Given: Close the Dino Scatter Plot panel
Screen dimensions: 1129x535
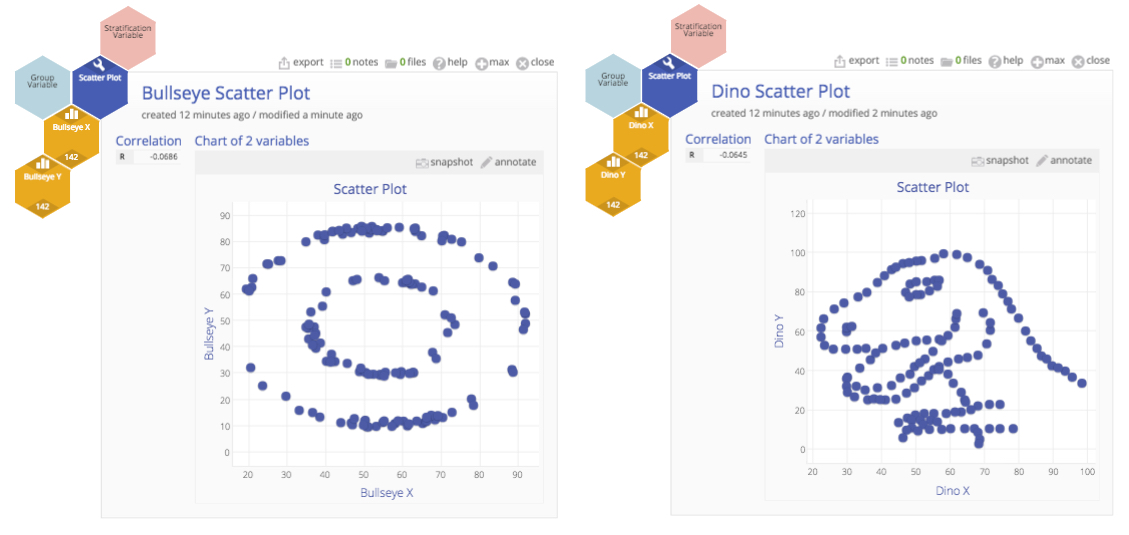Looking at the screenshot, I should [x=1091, y=61].
